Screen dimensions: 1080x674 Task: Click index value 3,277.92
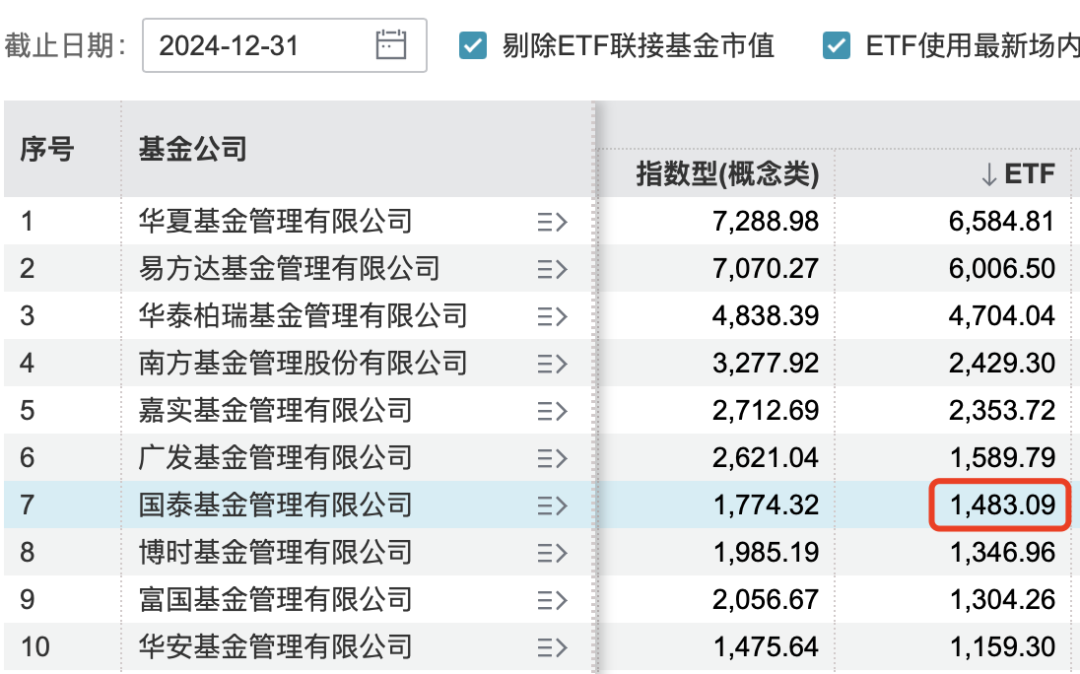point(765,363)
